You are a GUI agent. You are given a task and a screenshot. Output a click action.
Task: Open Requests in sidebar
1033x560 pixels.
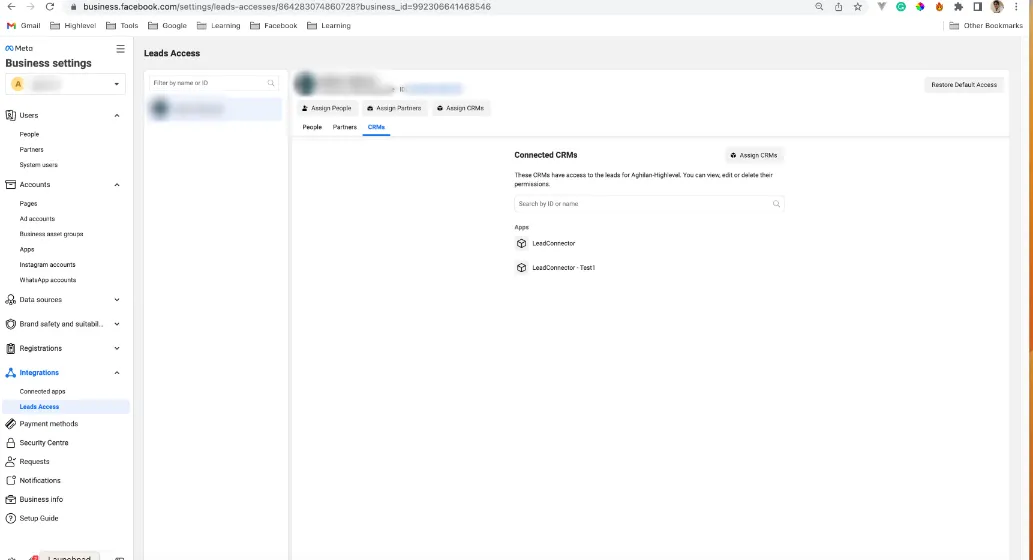coord(34,462)
